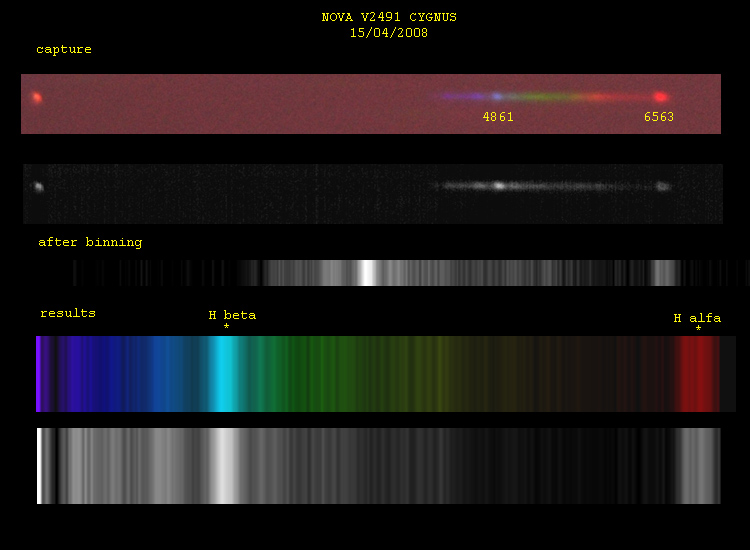Click the date '15/04/2008'
This screenshot has height=550, width=750.
(x=389, y=33)
